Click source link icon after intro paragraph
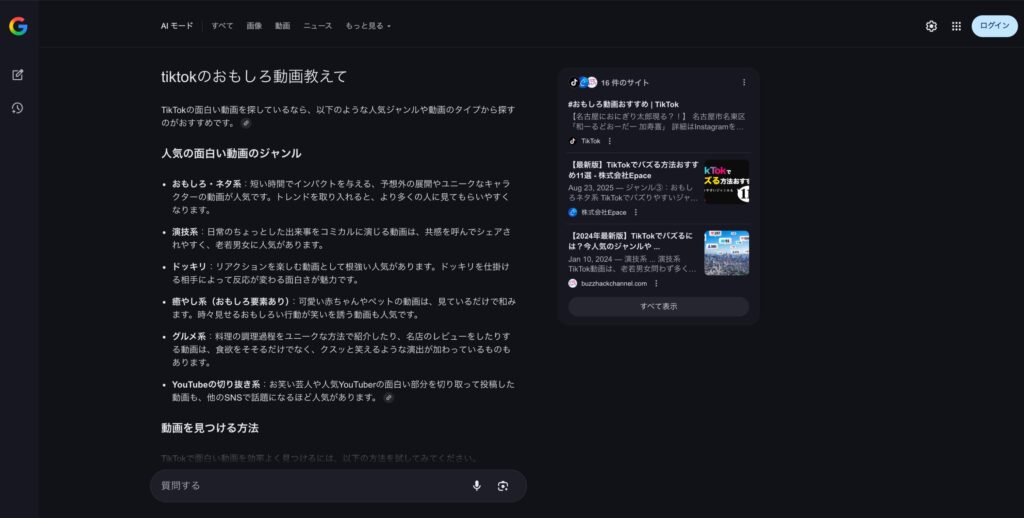This screenshot has height=518, width=1024. point(246,123)
